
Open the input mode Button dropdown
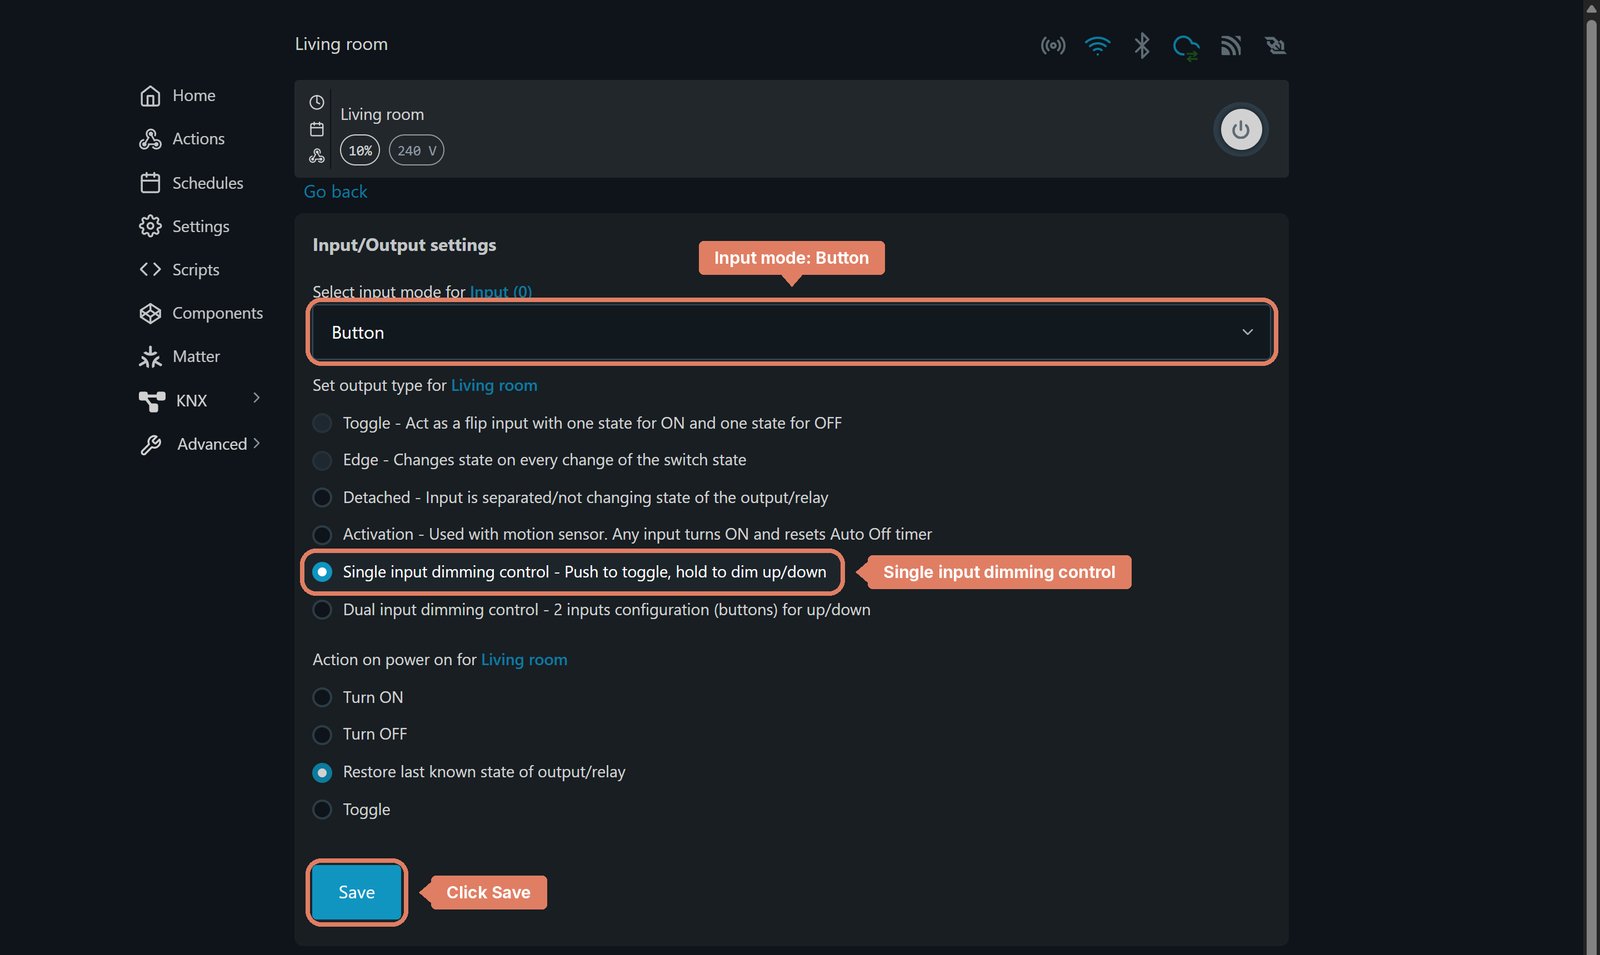[791, 332]
